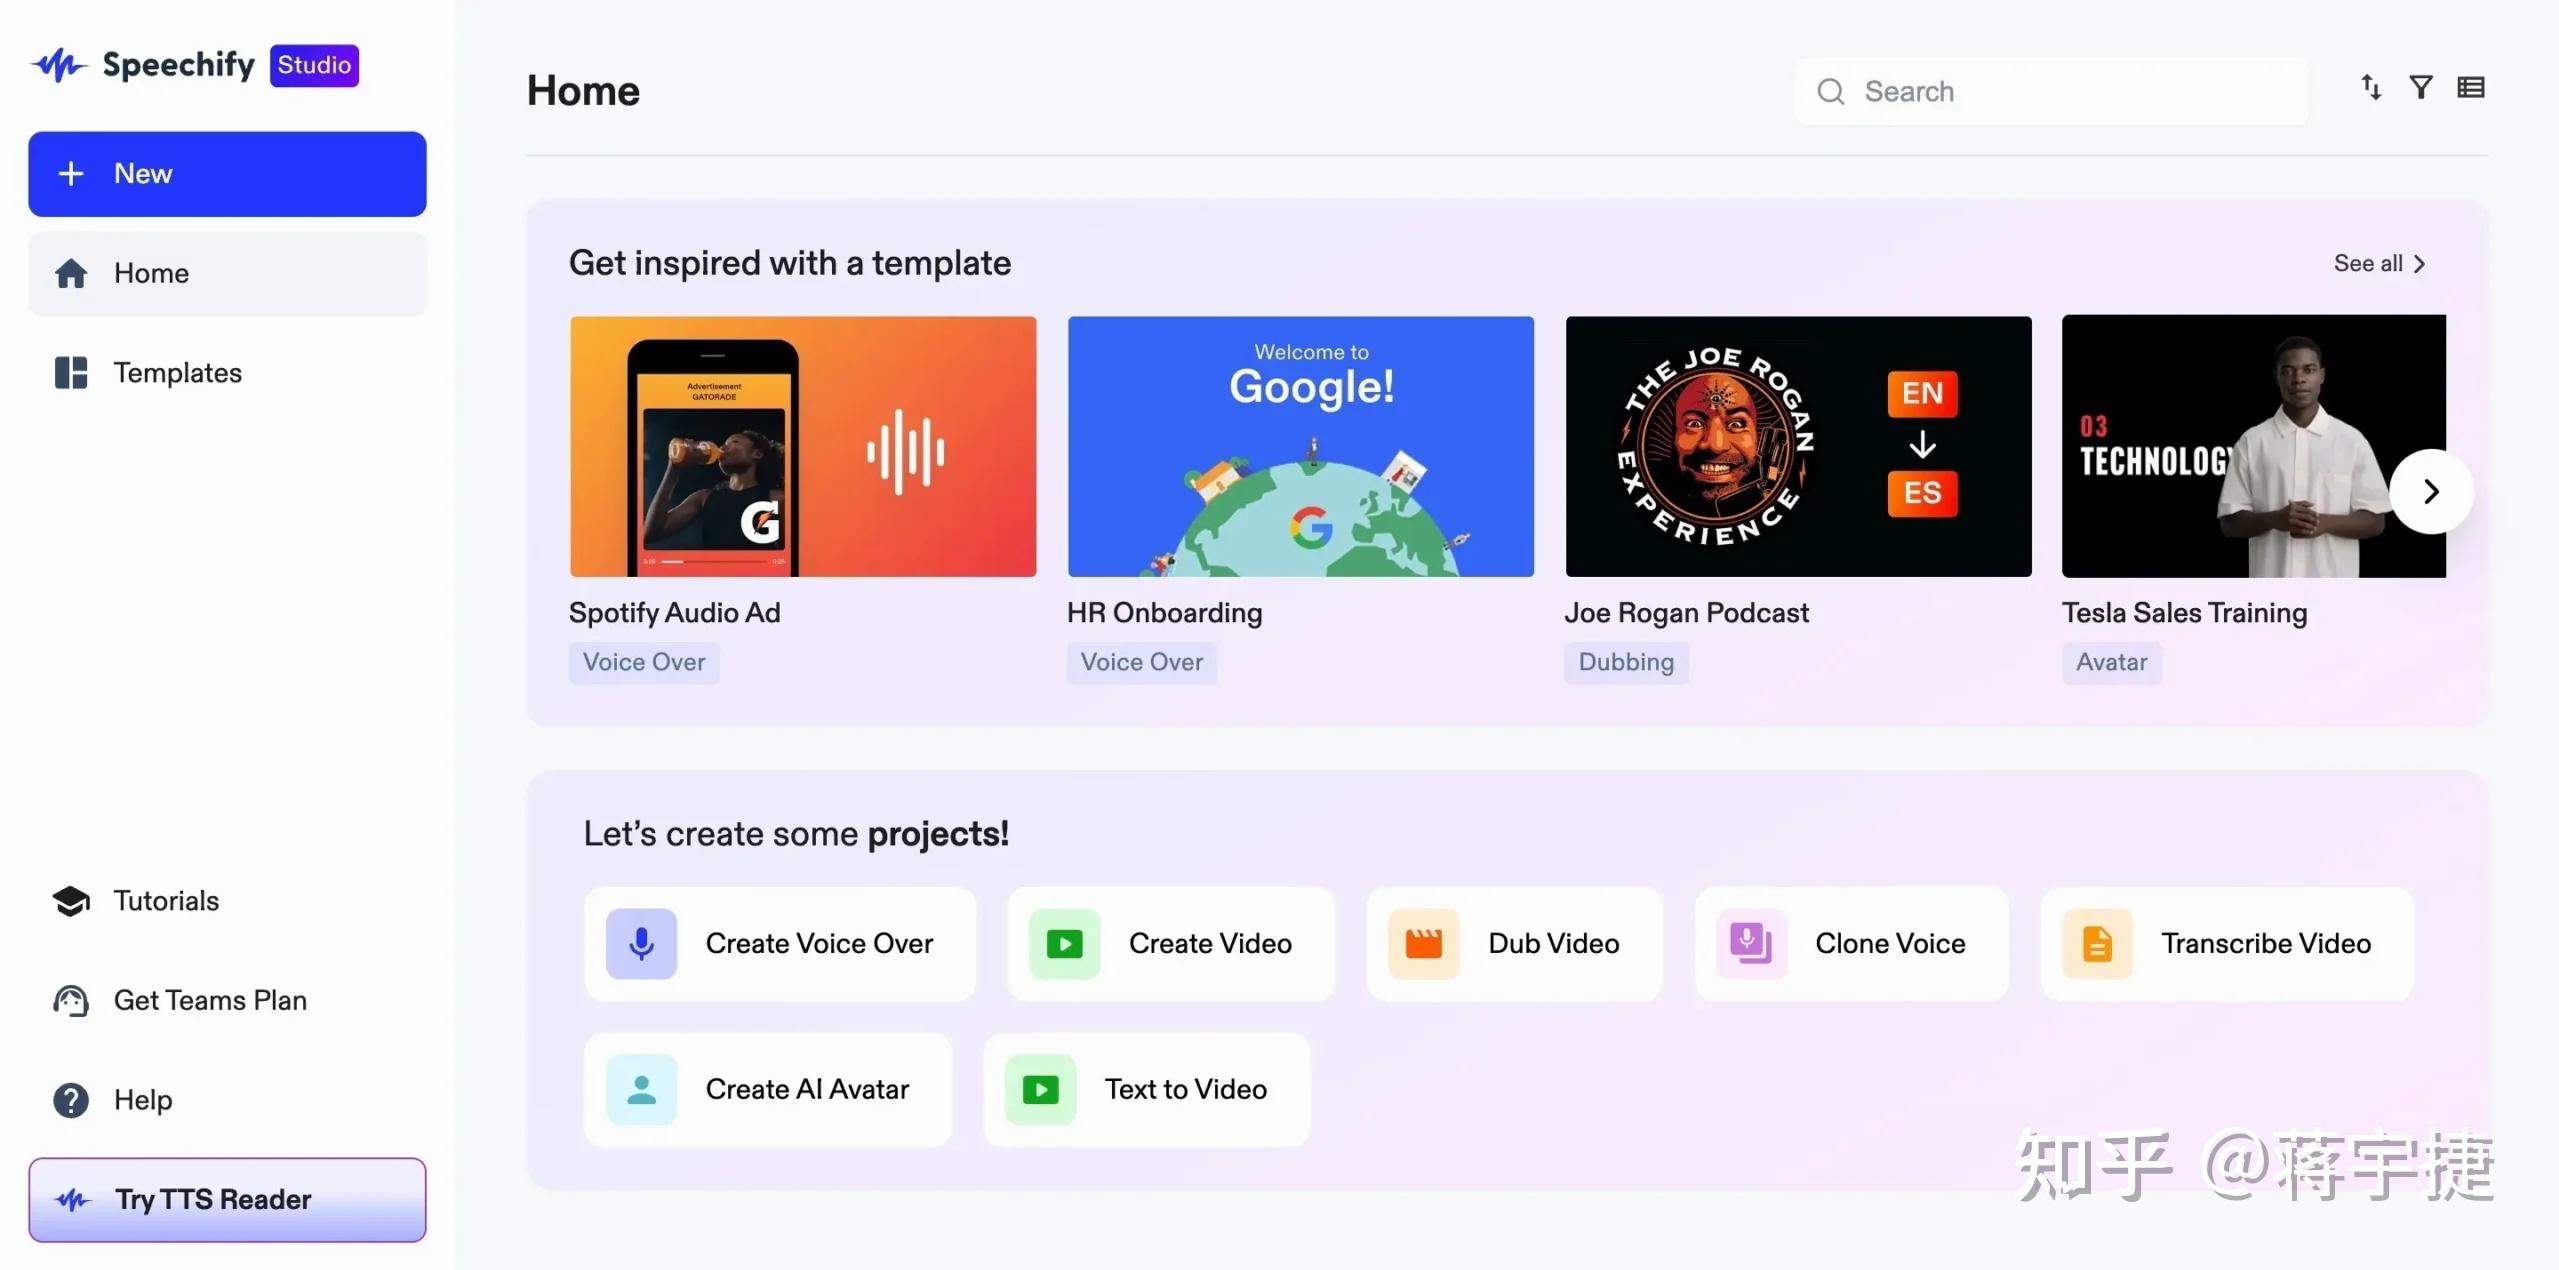Open the New project button

pos(227,174)
